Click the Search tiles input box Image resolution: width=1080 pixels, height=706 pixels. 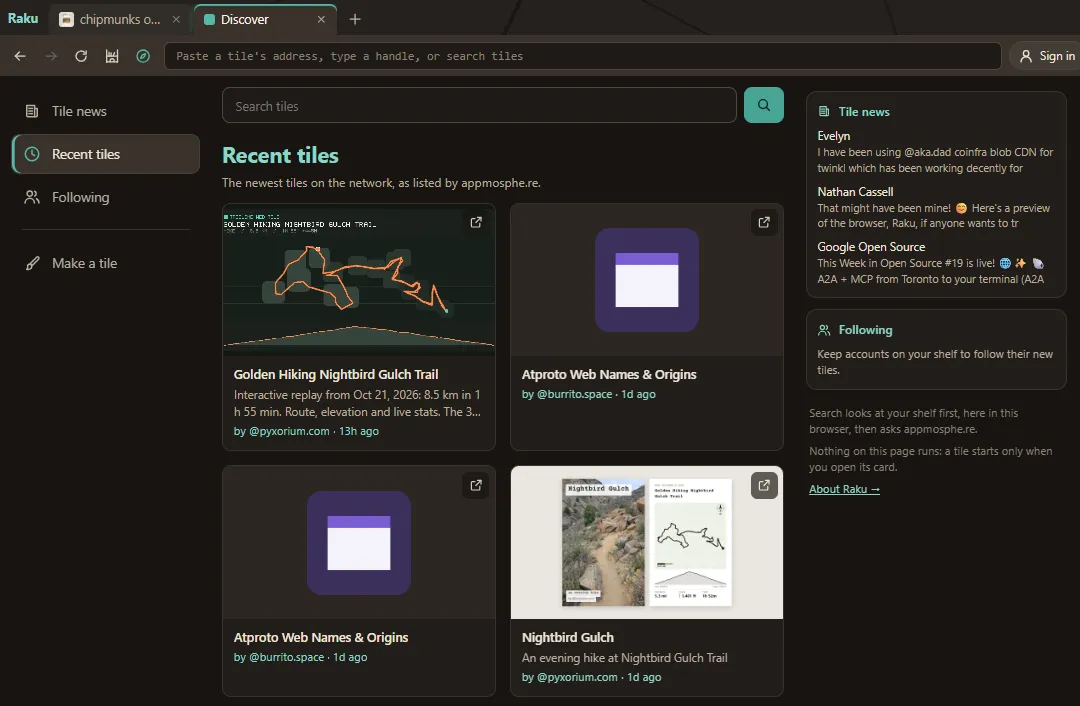pyautogui.click(x=479, y=105)
